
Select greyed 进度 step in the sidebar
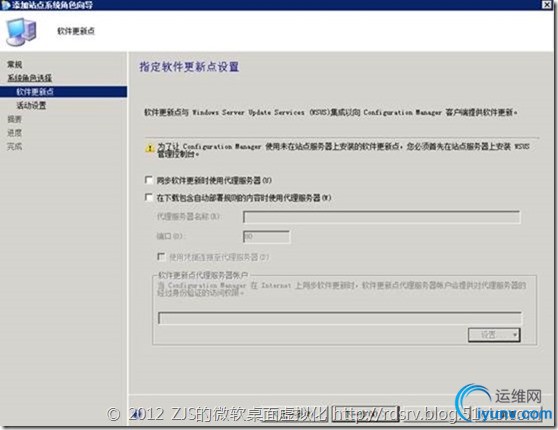pyautogui.click(x=15, y=133)
